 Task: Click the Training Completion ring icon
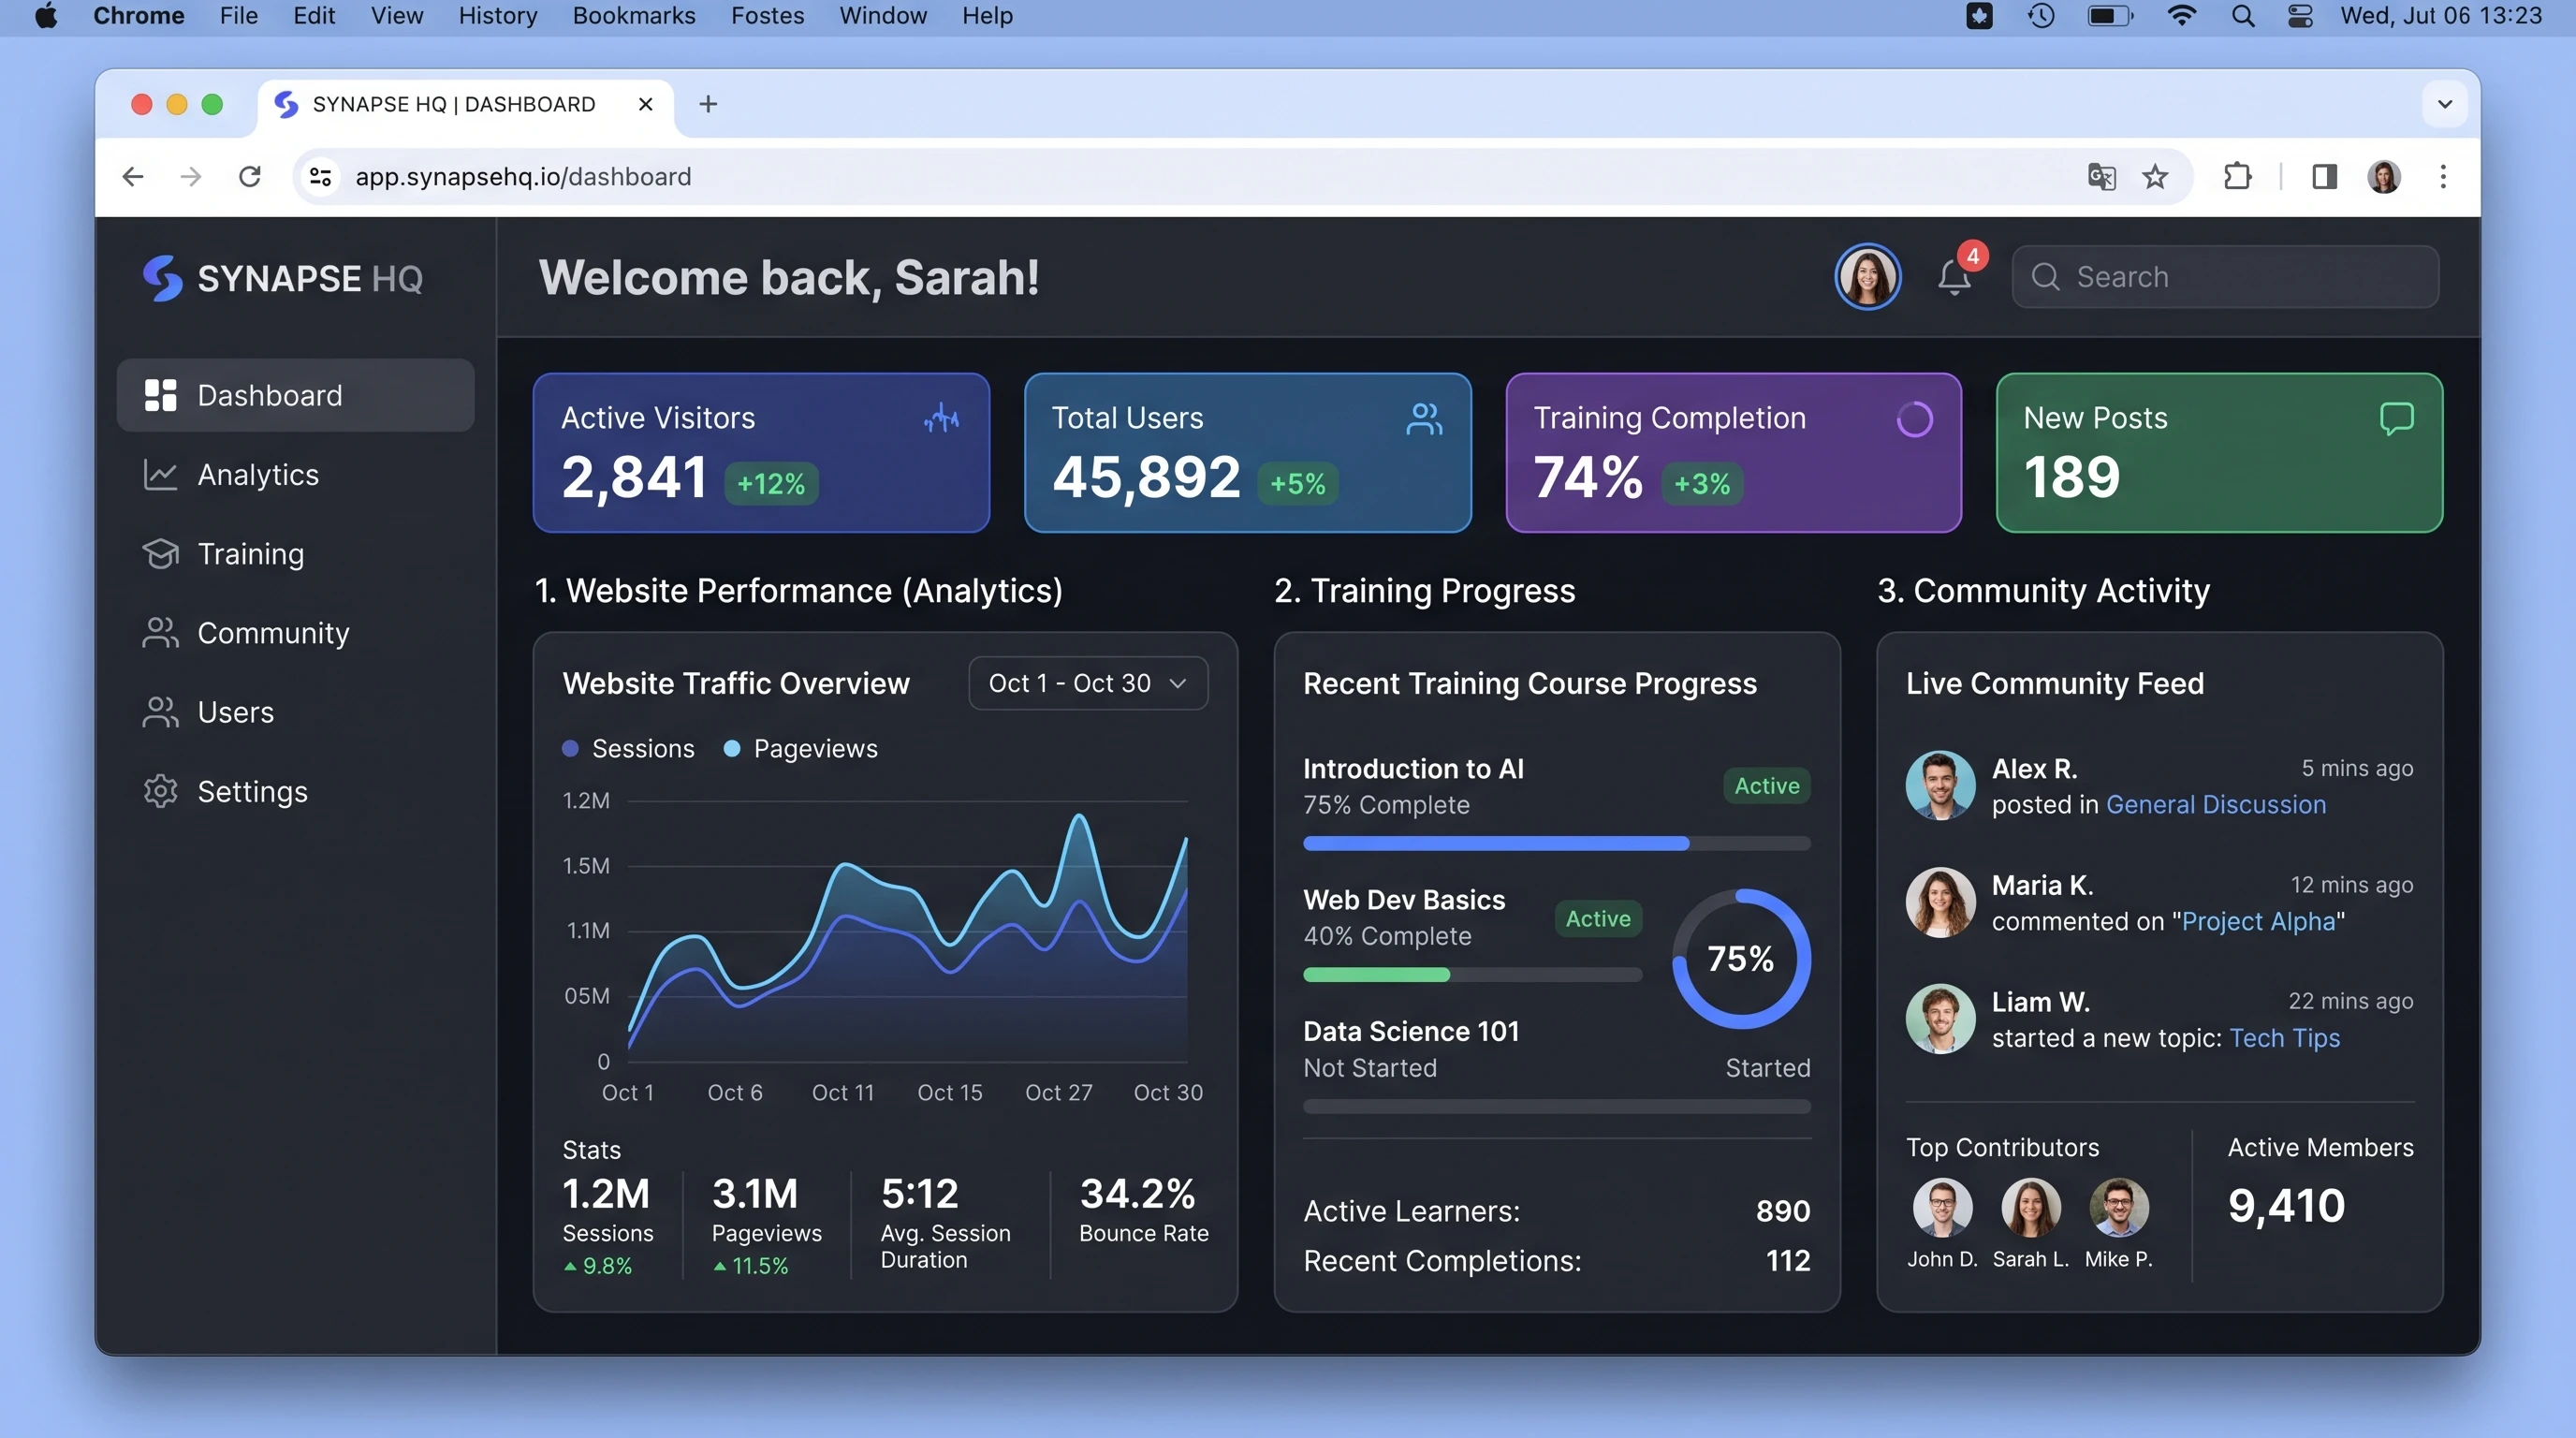pos(1914,418)
